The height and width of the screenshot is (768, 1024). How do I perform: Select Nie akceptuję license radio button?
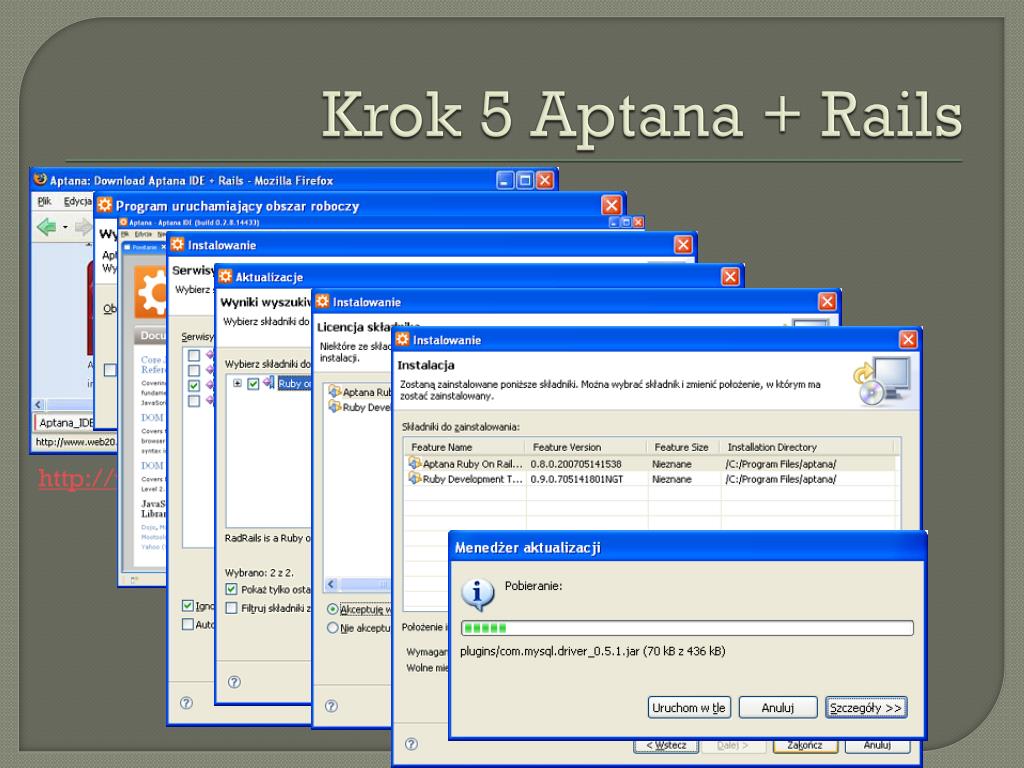click(x=332, y=628)
